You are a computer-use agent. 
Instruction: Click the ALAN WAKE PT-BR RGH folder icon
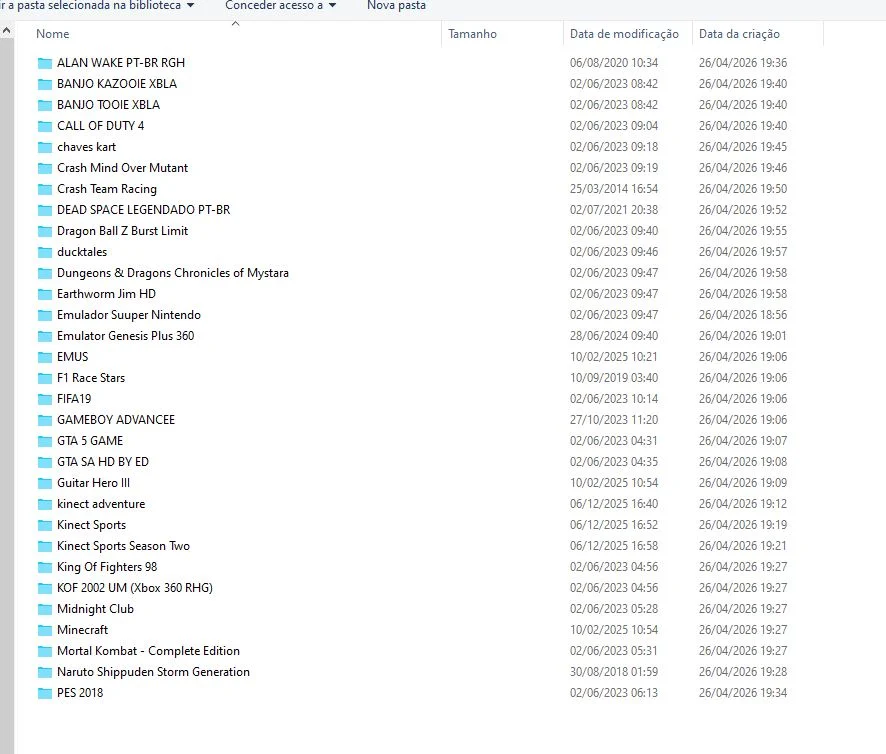click(45, 63)
